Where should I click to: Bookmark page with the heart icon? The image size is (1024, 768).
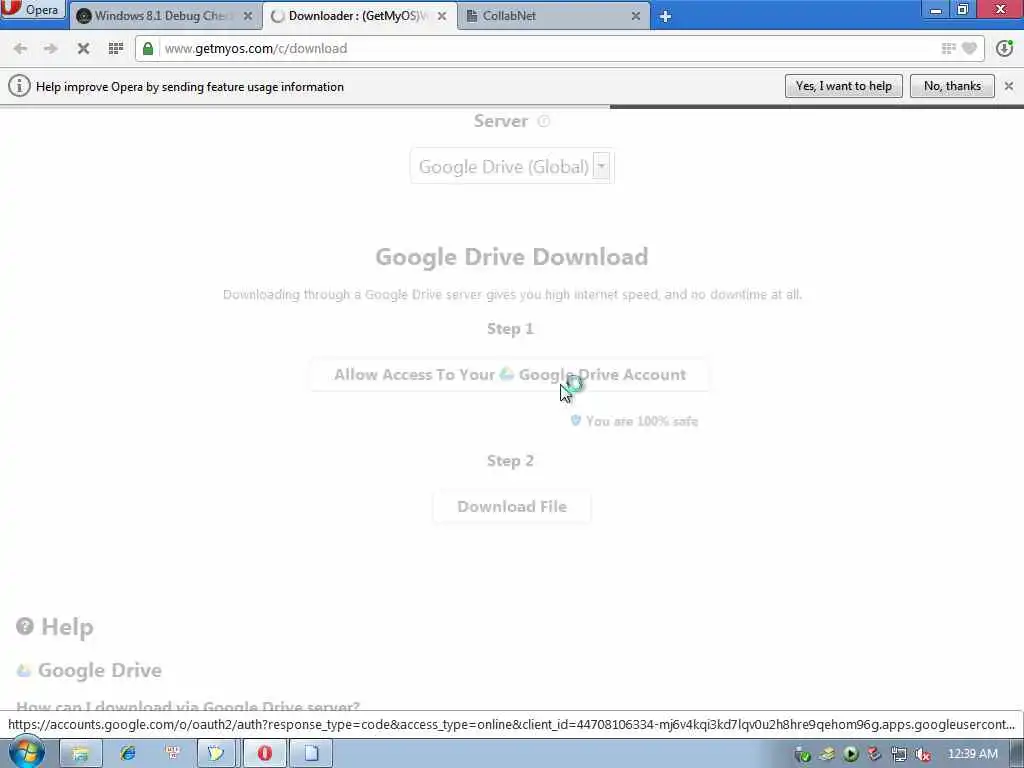coord(969,48)
